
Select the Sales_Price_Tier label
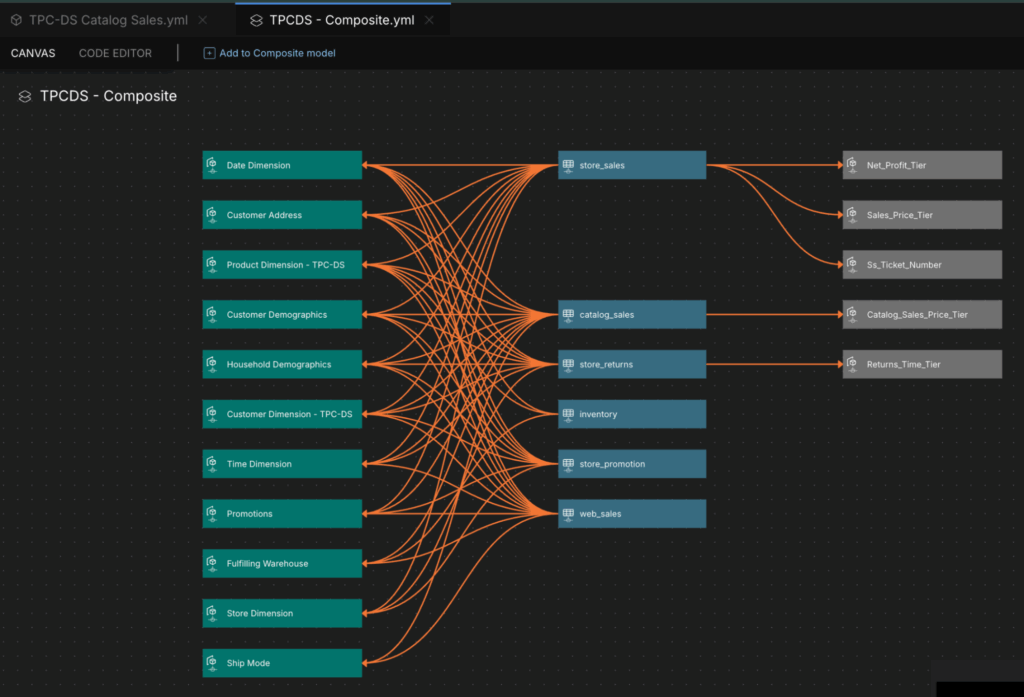[x=899, y=215]
